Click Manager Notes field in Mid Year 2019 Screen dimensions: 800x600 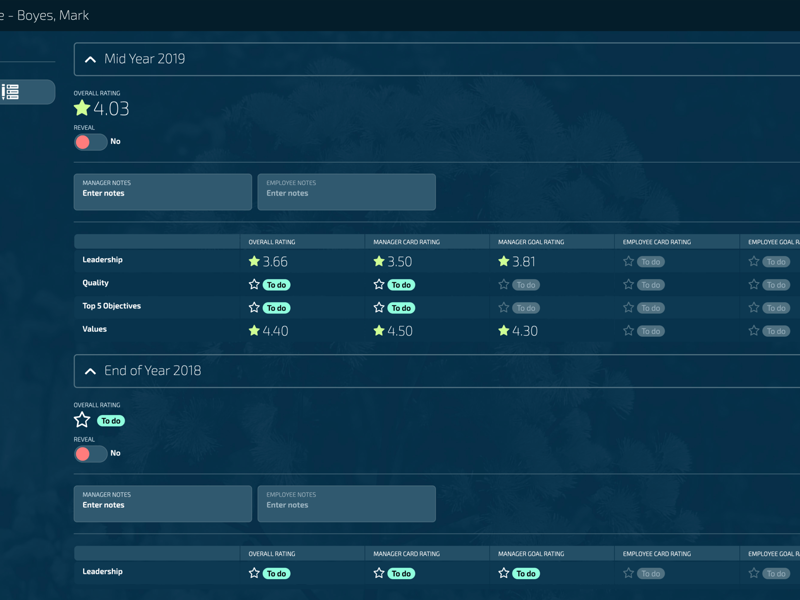click(163, 192)
